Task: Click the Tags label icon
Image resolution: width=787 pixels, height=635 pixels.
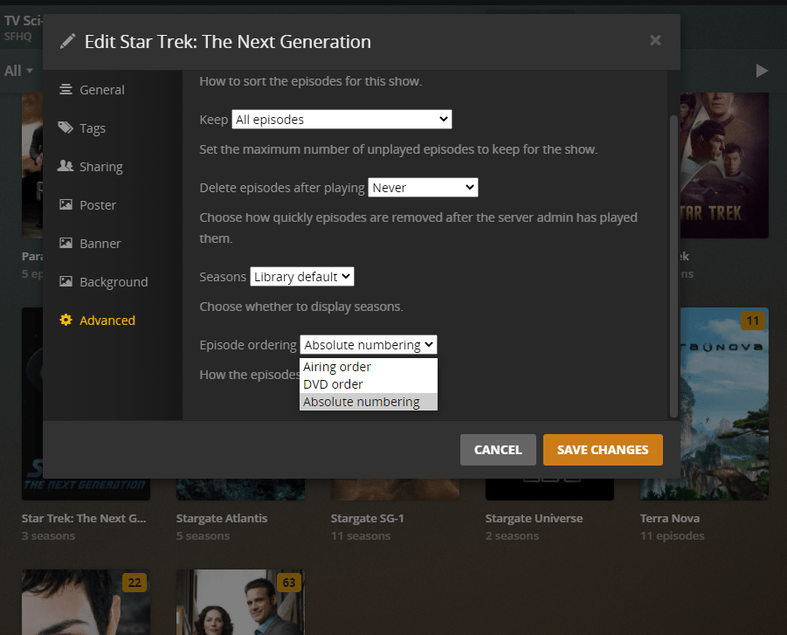Action: 65,128
